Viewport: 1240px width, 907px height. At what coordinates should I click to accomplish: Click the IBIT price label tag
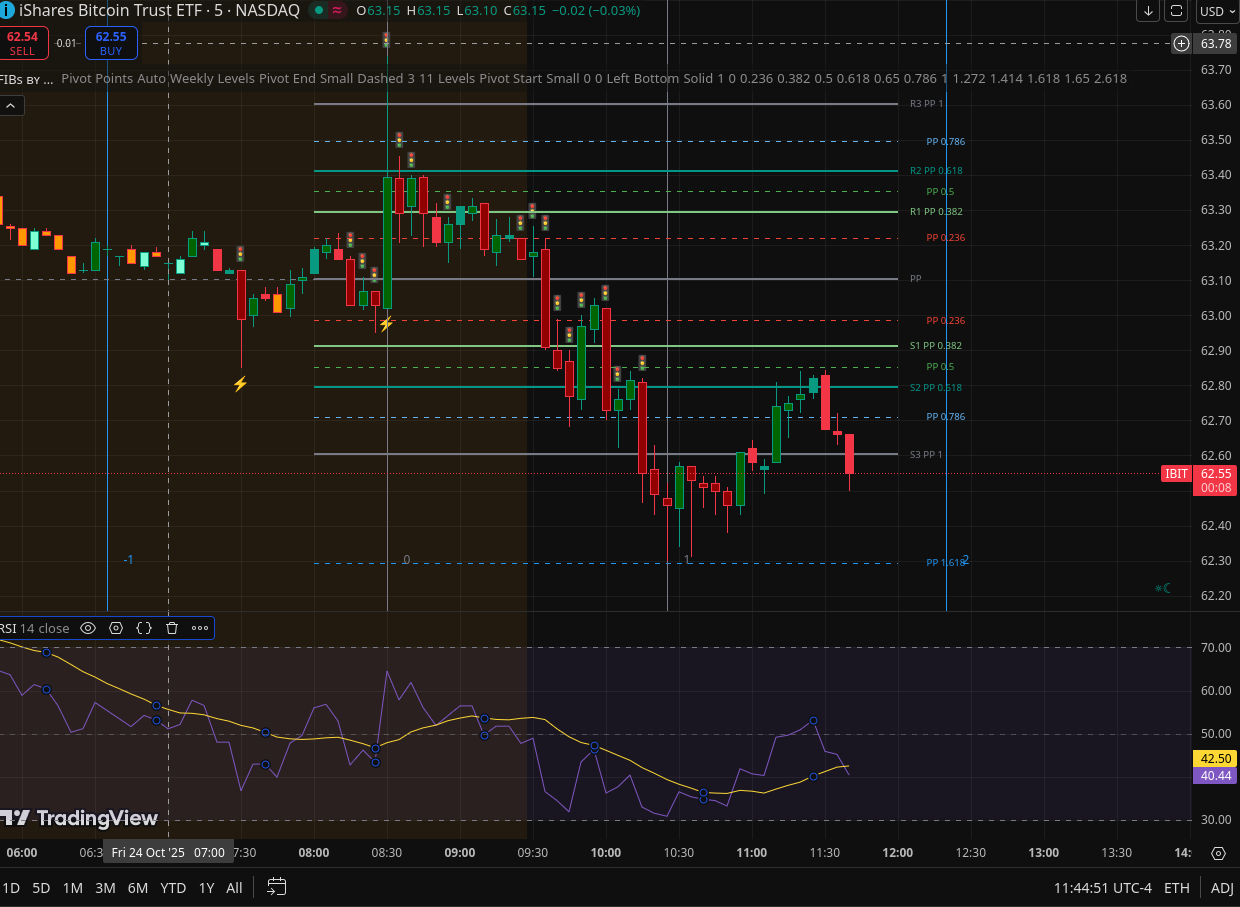point(1177,473)
